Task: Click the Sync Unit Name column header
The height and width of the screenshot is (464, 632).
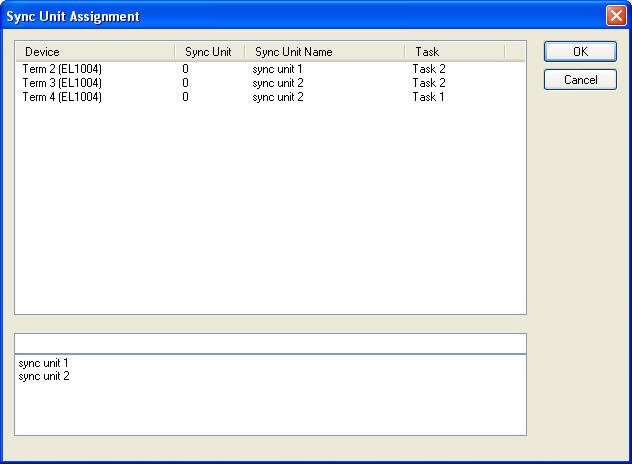Action: pyautogui.click(x=324, y=52)
